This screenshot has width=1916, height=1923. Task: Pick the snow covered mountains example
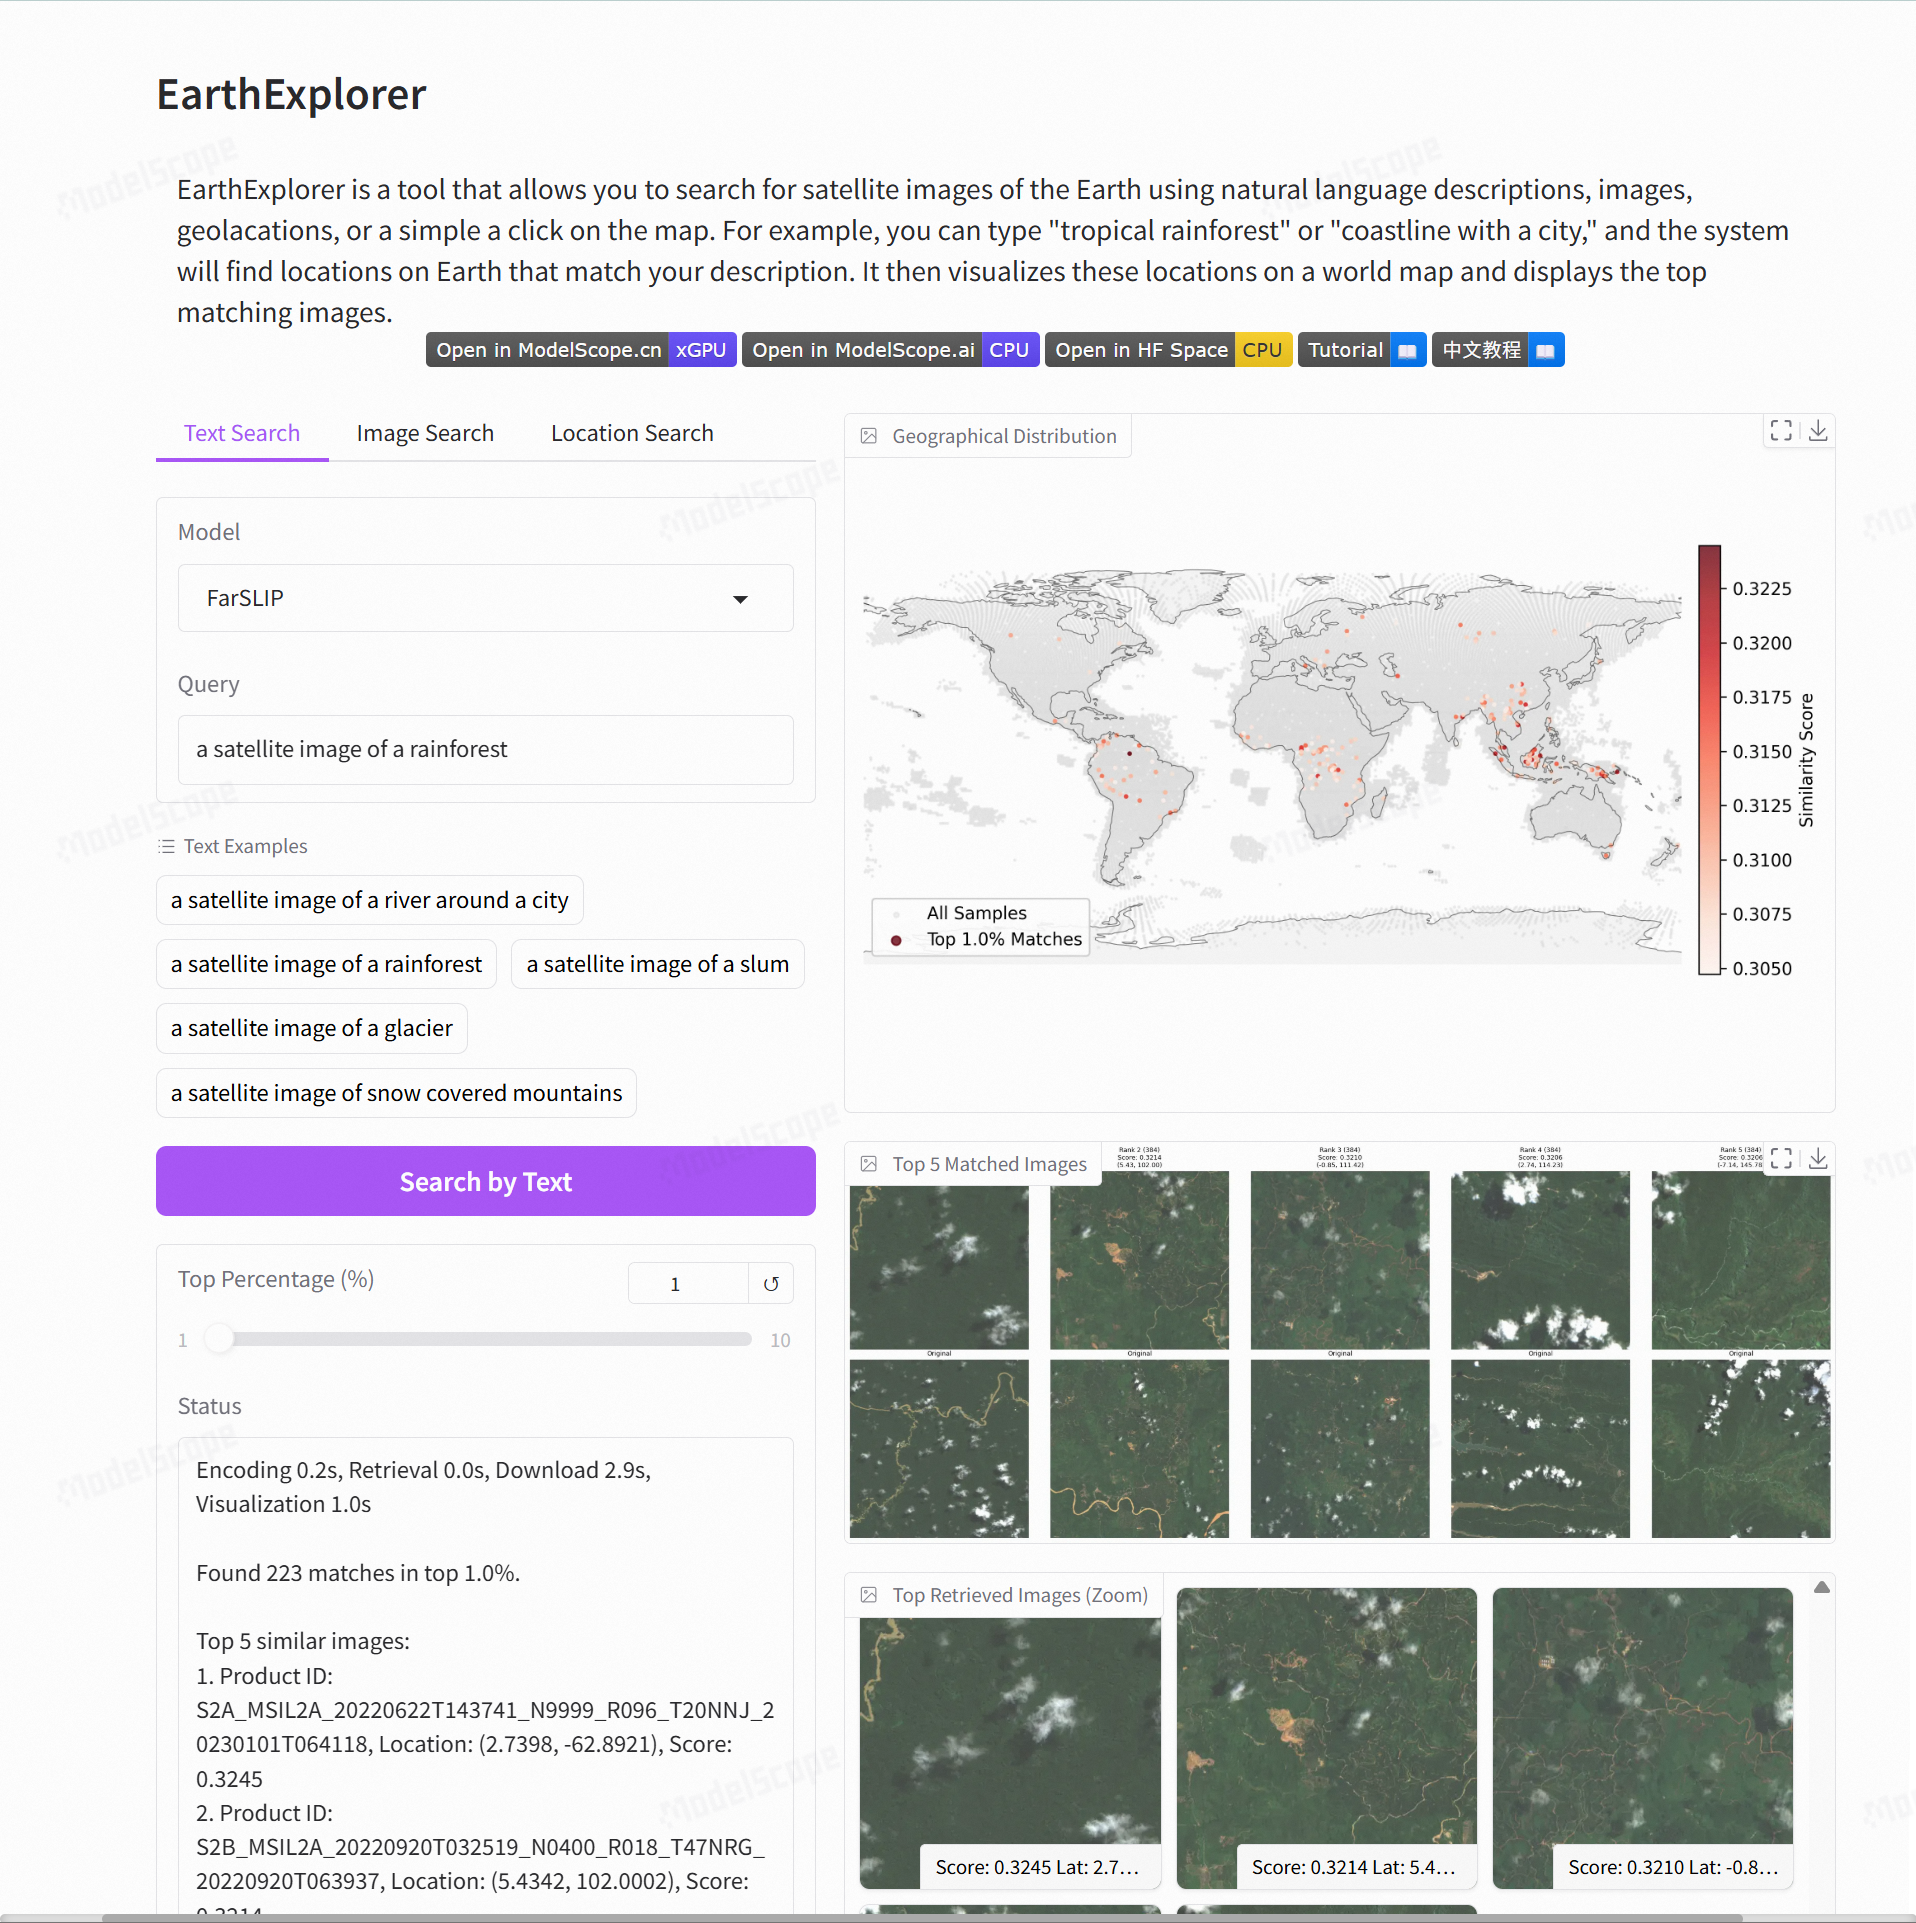[396, 1093]
